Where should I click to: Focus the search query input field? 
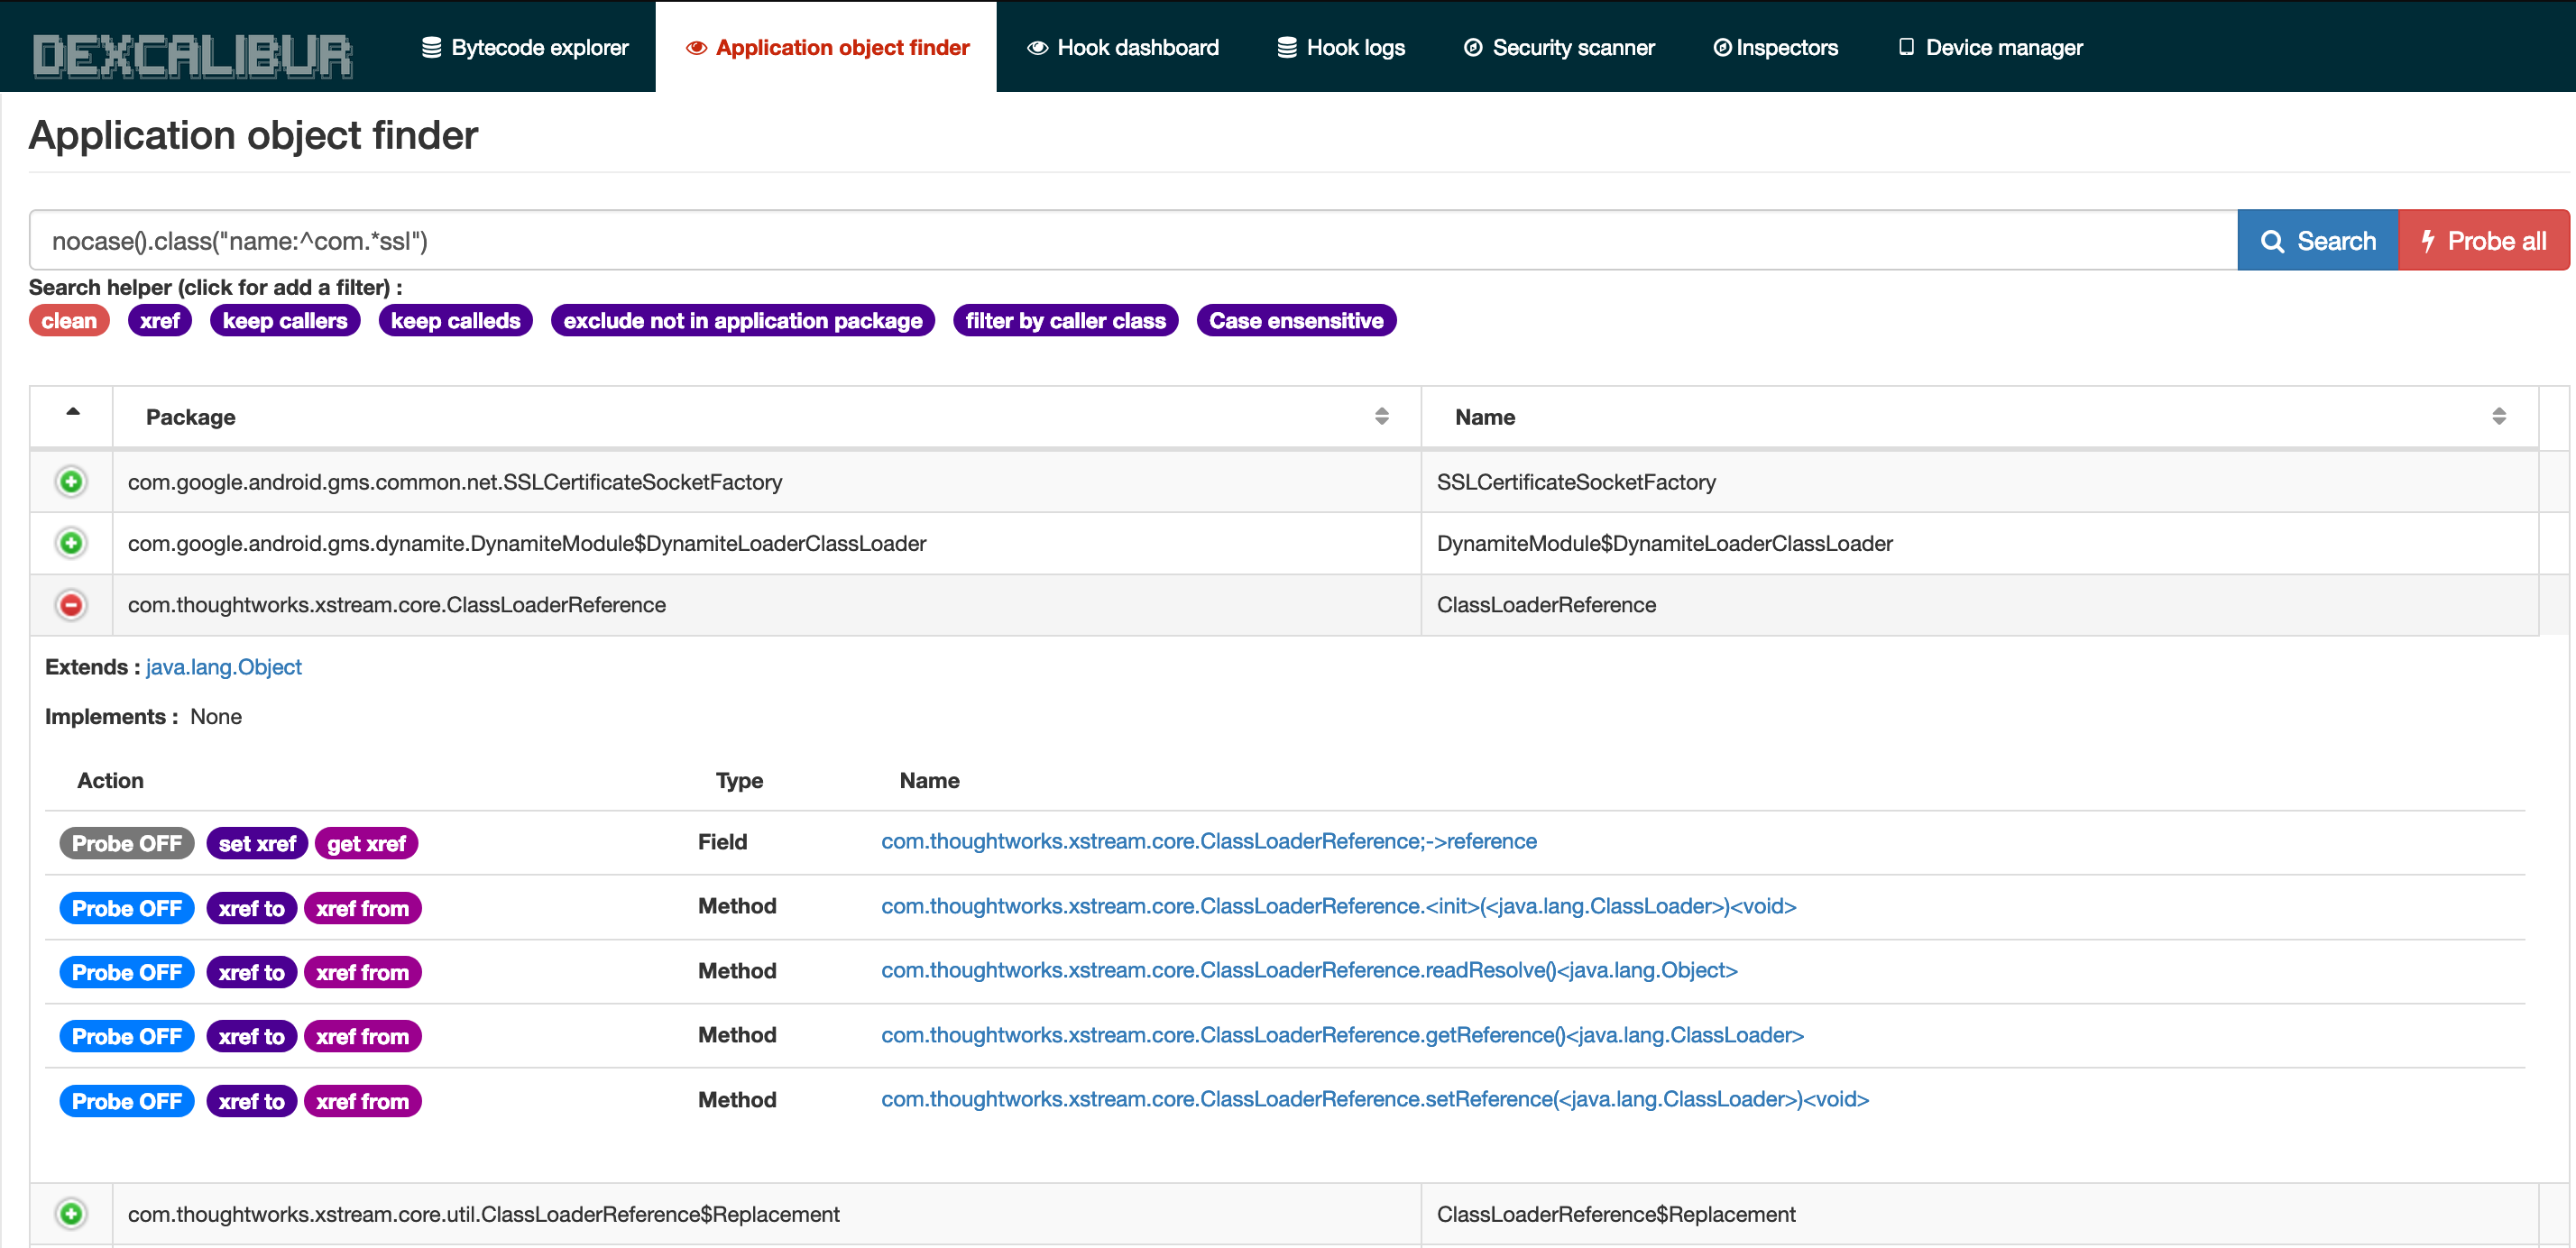click(x=1130, y=241)
